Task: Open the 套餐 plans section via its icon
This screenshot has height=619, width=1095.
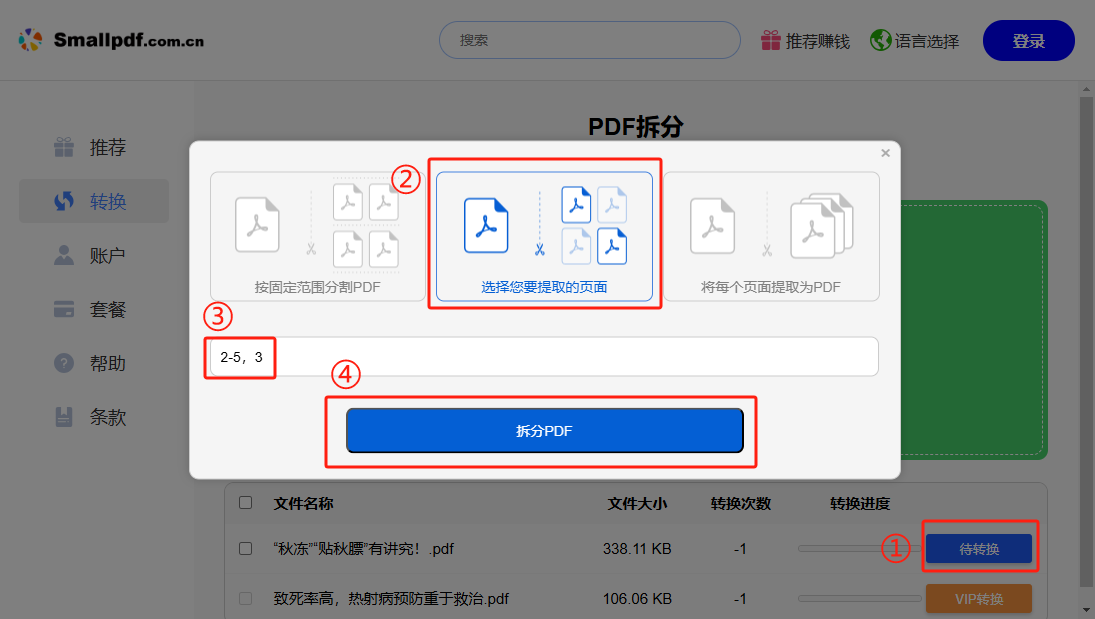Action: click(x=63, y=309)
